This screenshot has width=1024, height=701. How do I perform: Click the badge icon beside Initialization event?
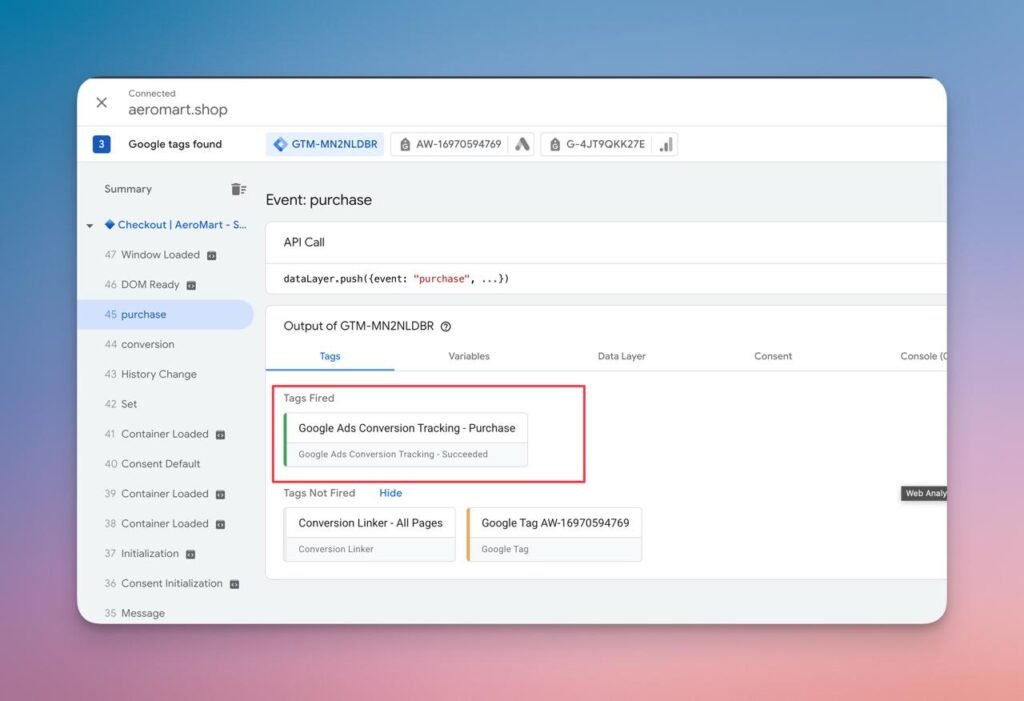pyautogui.click(x=190, y=554)
